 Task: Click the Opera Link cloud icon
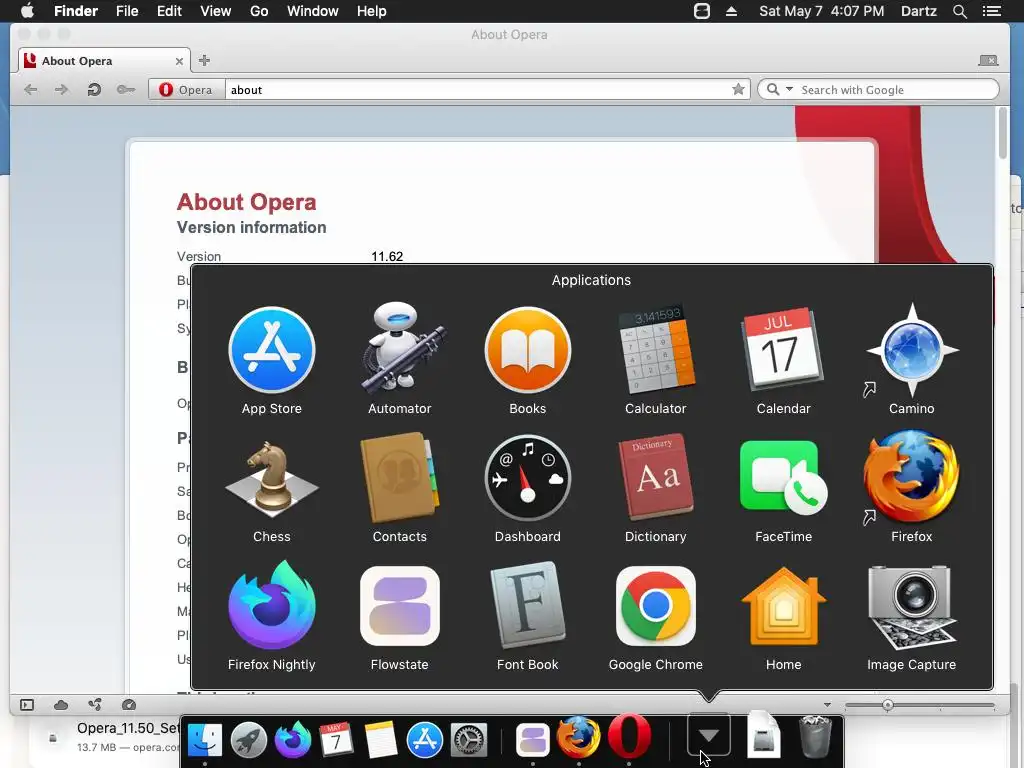[x=61, y=705]
